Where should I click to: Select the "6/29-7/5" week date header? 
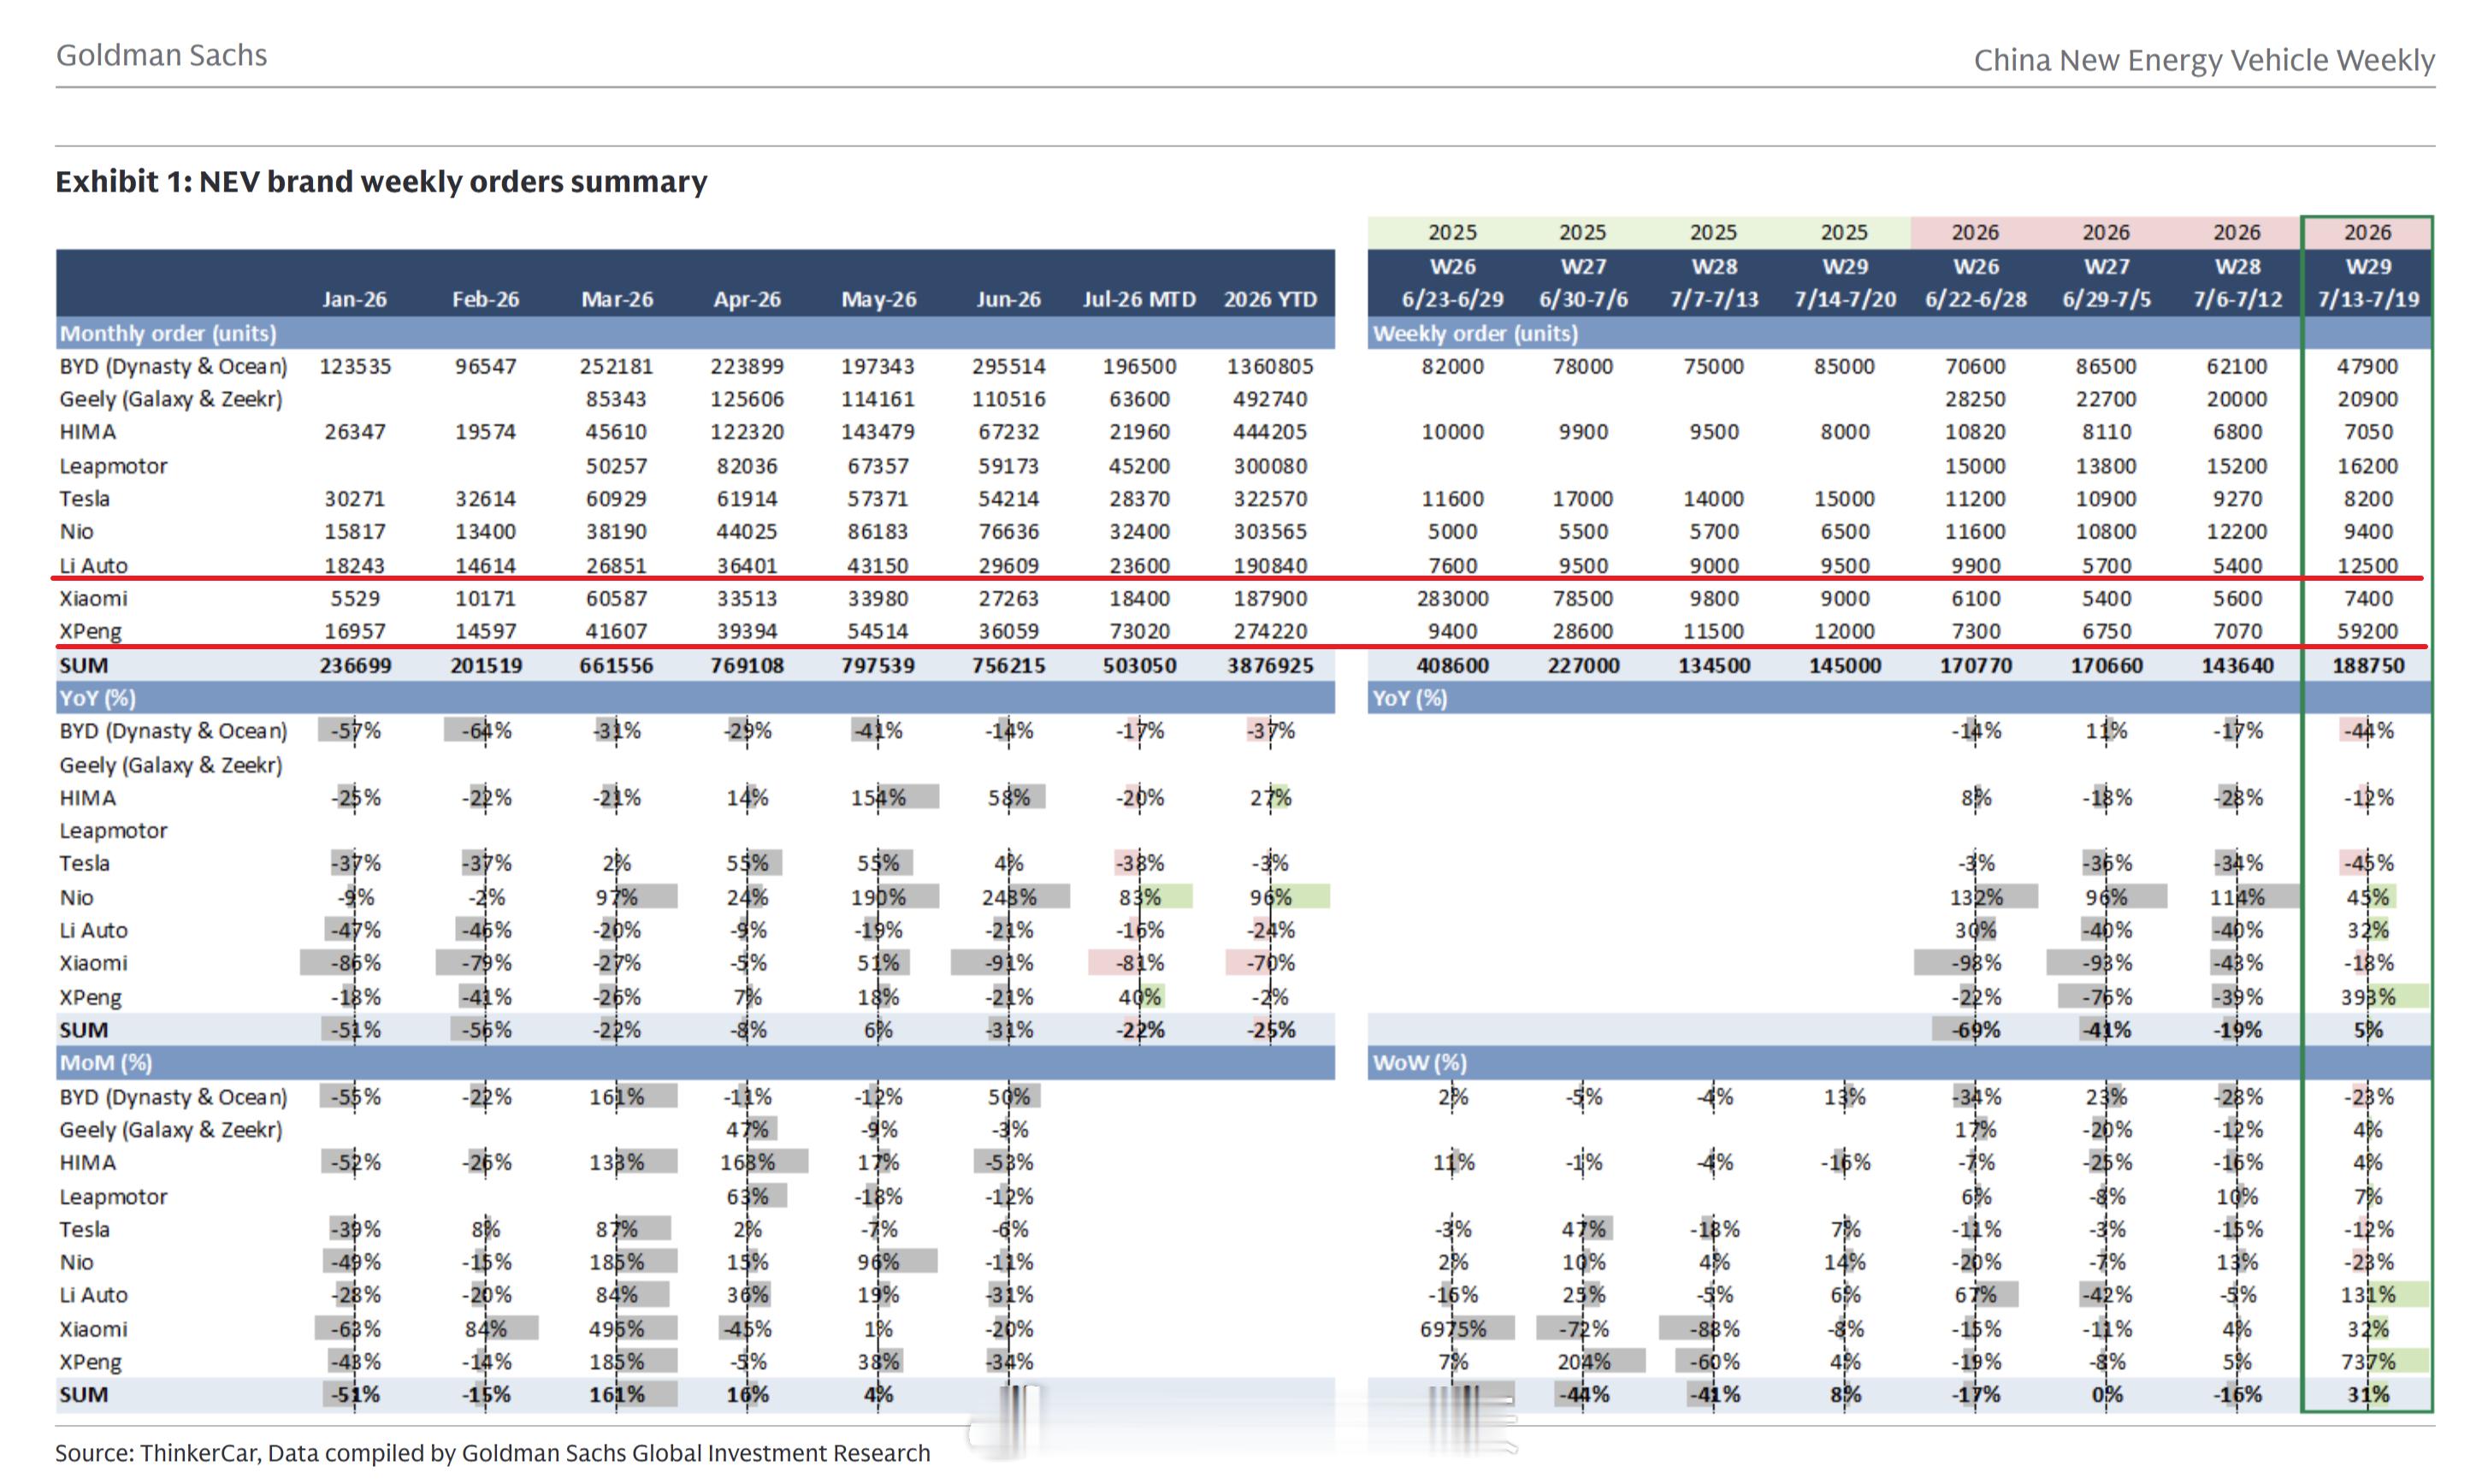2106,299
